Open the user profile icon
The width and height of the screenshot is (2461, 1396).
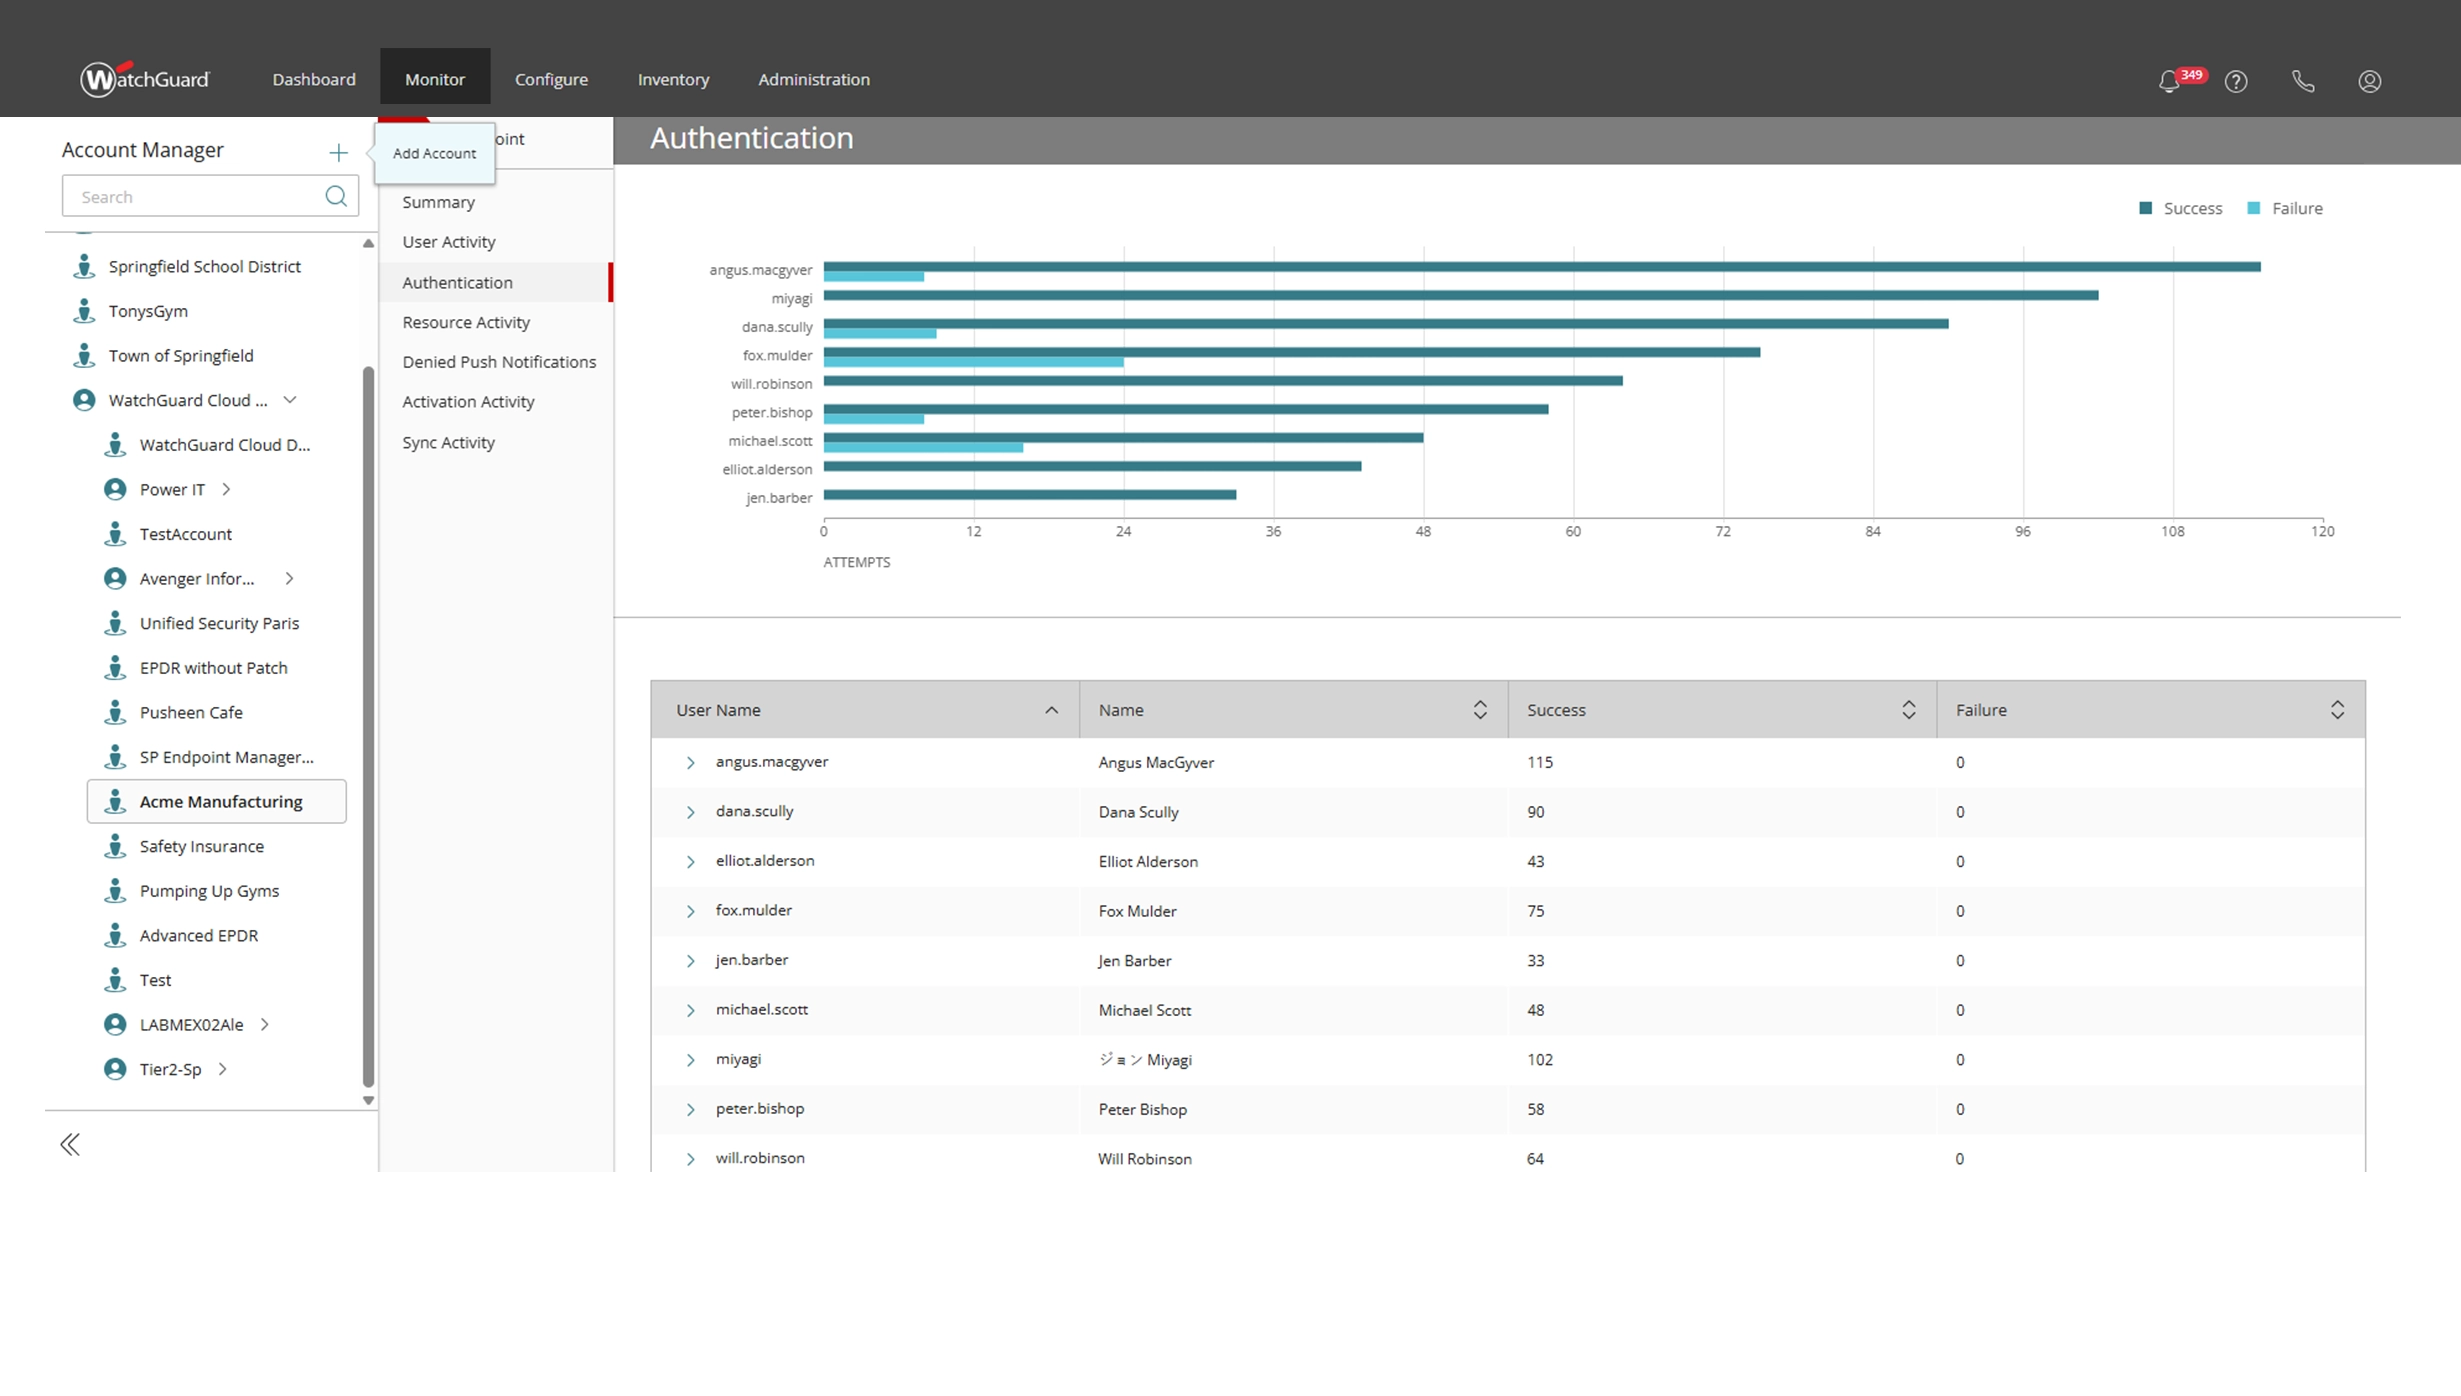(x=2369, y=81)
